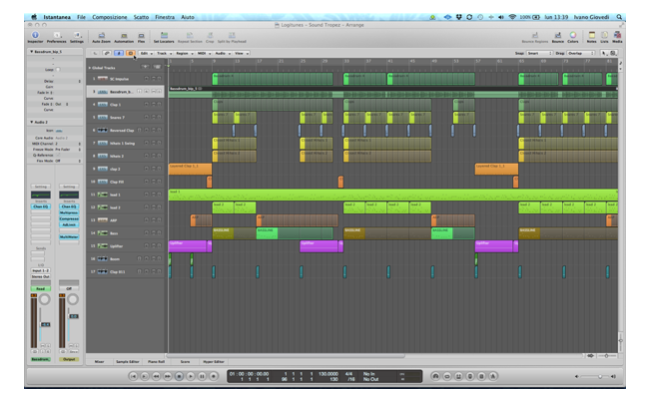Screen dimensions: 657x403
Task: Click the Chan EQ insert on the Bassdrum channel strip
Action: (x=41, y=207)
